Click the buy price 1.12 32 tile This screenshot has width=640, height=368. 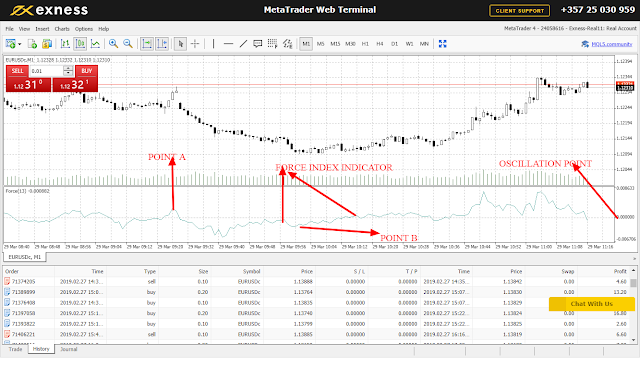coord(75,84)
